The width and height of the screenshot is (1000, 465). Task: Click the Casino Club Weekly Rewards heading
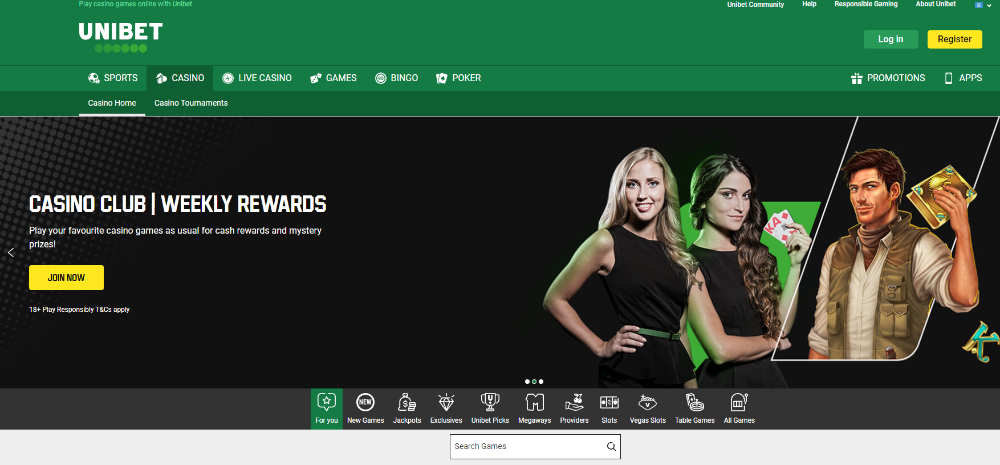click(178, 204)
